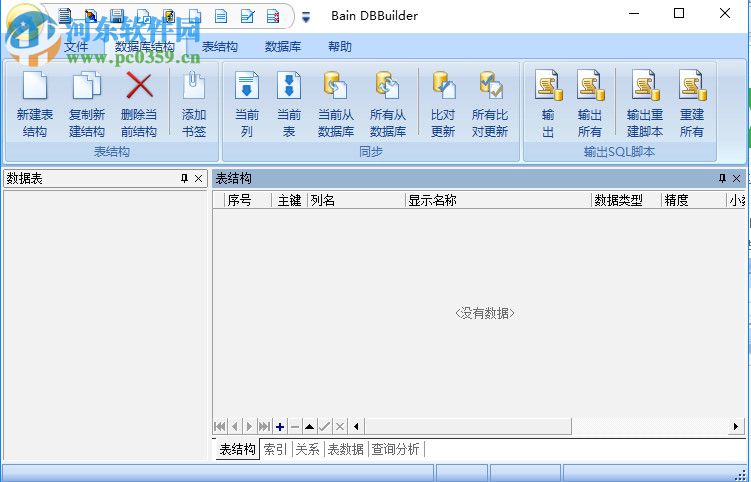Viewport: 751px width, 482px height.
Task: Click the 列名 column header
Action: (x=356, y=200)
